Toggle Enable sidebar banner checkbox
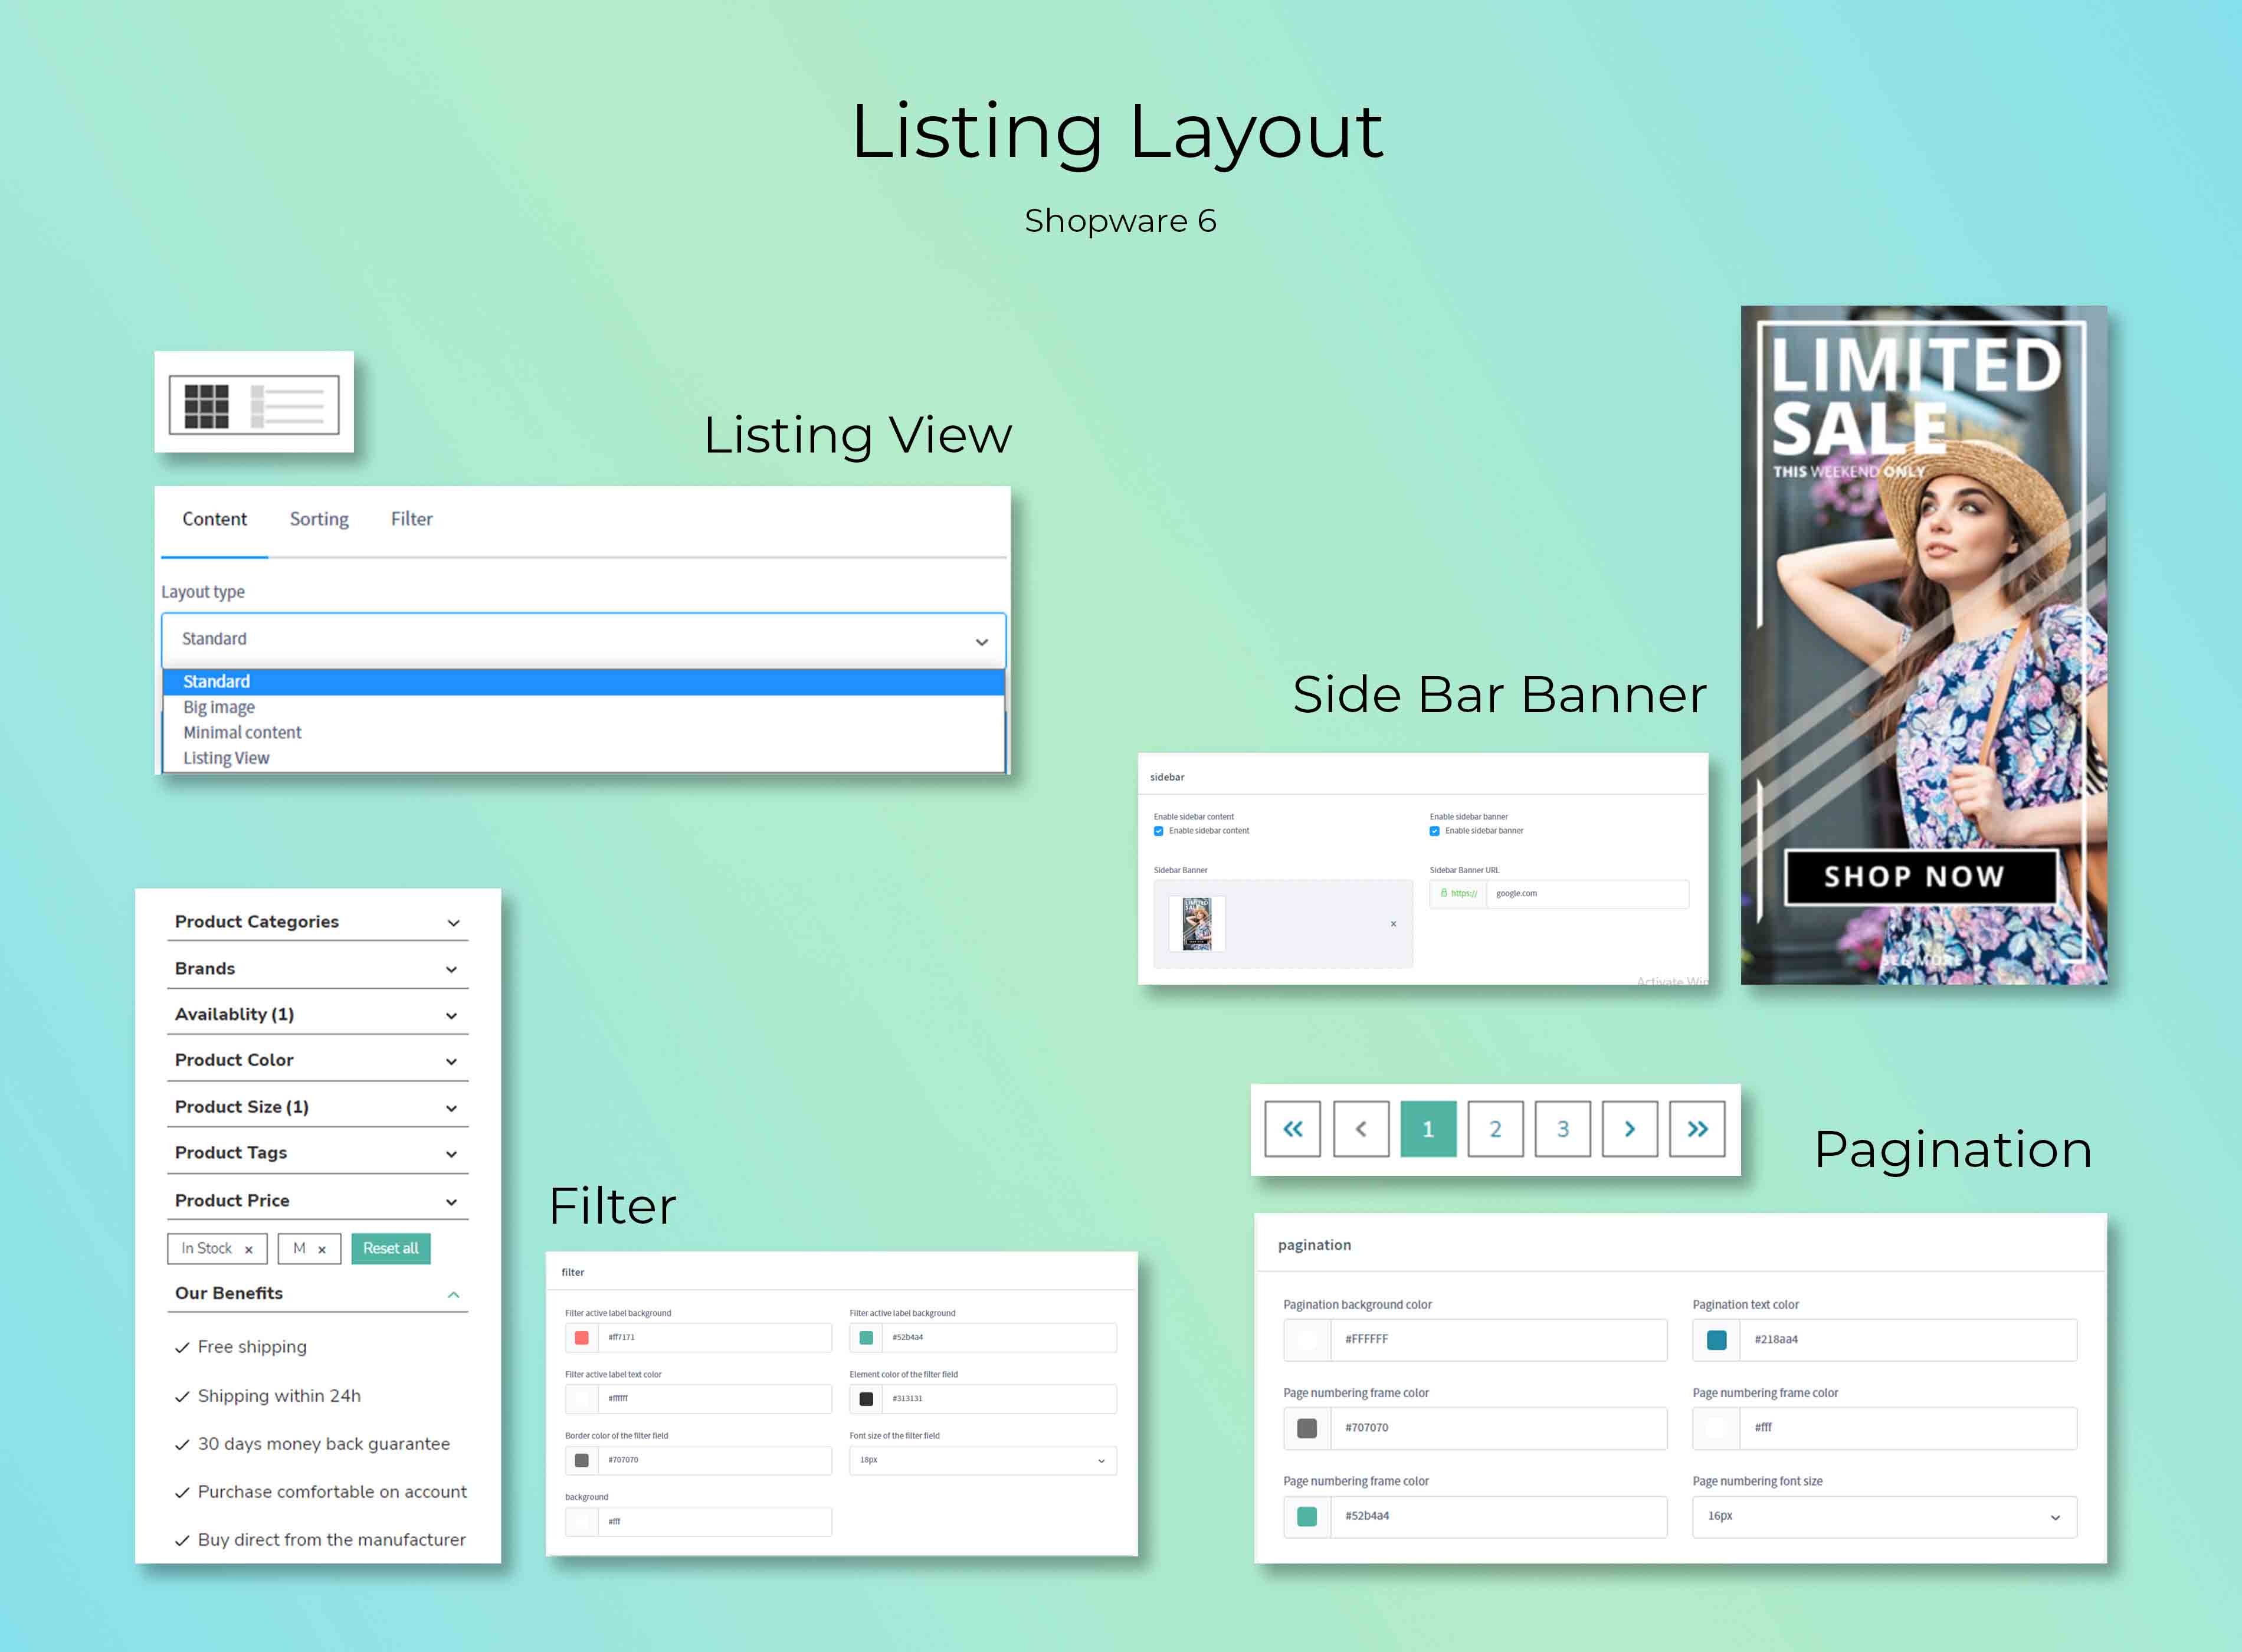This screenshot has height=1652, width=2242. [1435, 831]
